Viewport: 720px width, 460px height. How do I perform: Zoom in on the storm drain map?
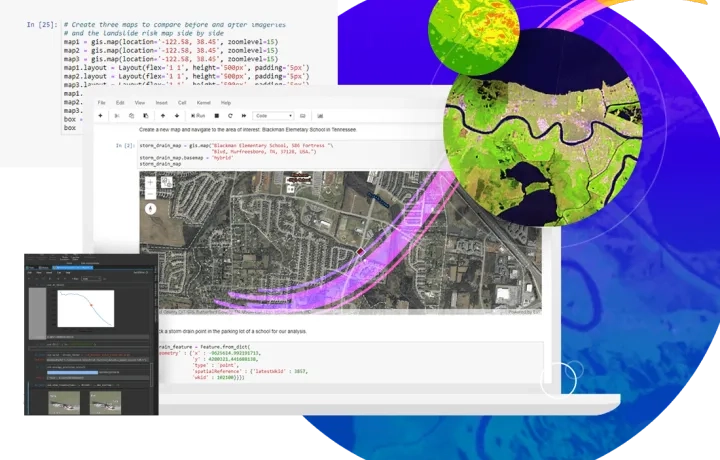click(x=150, y=182)
